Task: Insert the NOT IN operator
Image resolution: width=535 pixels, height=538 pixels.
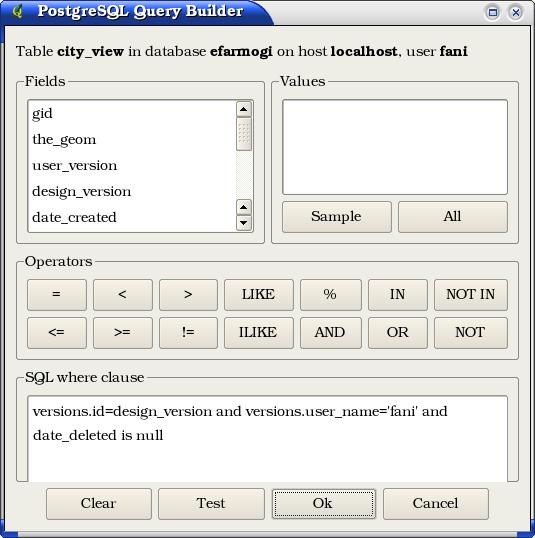Action: [470, 295]
